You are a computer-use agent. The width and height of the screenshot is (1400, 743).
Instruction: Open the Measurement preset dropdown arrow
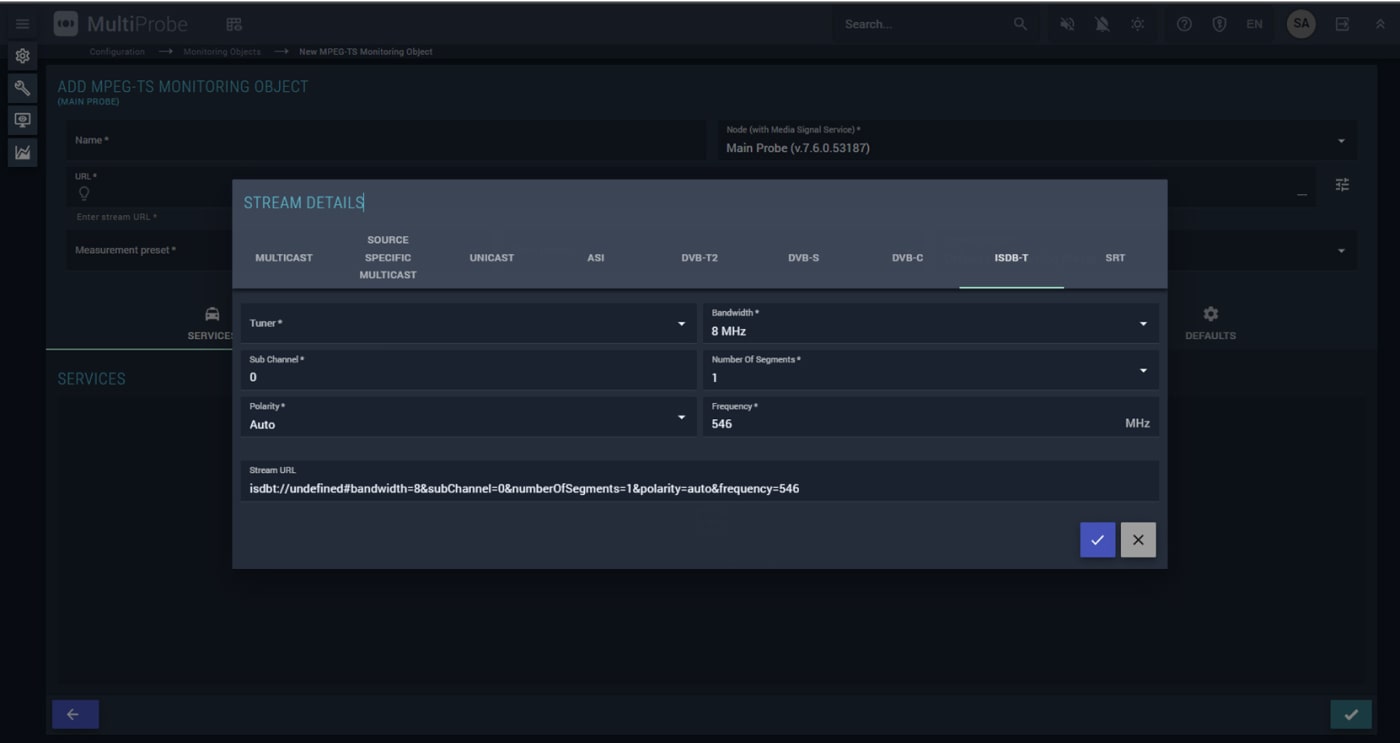1342,251
